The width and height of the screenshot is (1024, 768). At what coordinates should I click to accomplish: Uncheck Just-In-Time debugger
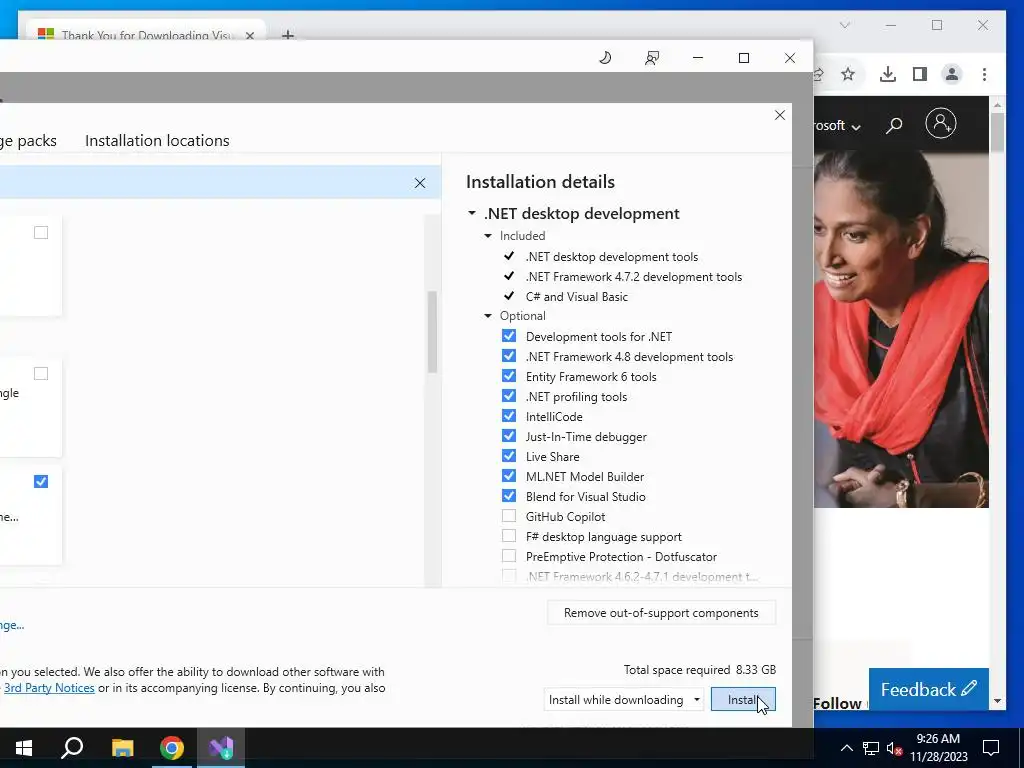point(509,436)
